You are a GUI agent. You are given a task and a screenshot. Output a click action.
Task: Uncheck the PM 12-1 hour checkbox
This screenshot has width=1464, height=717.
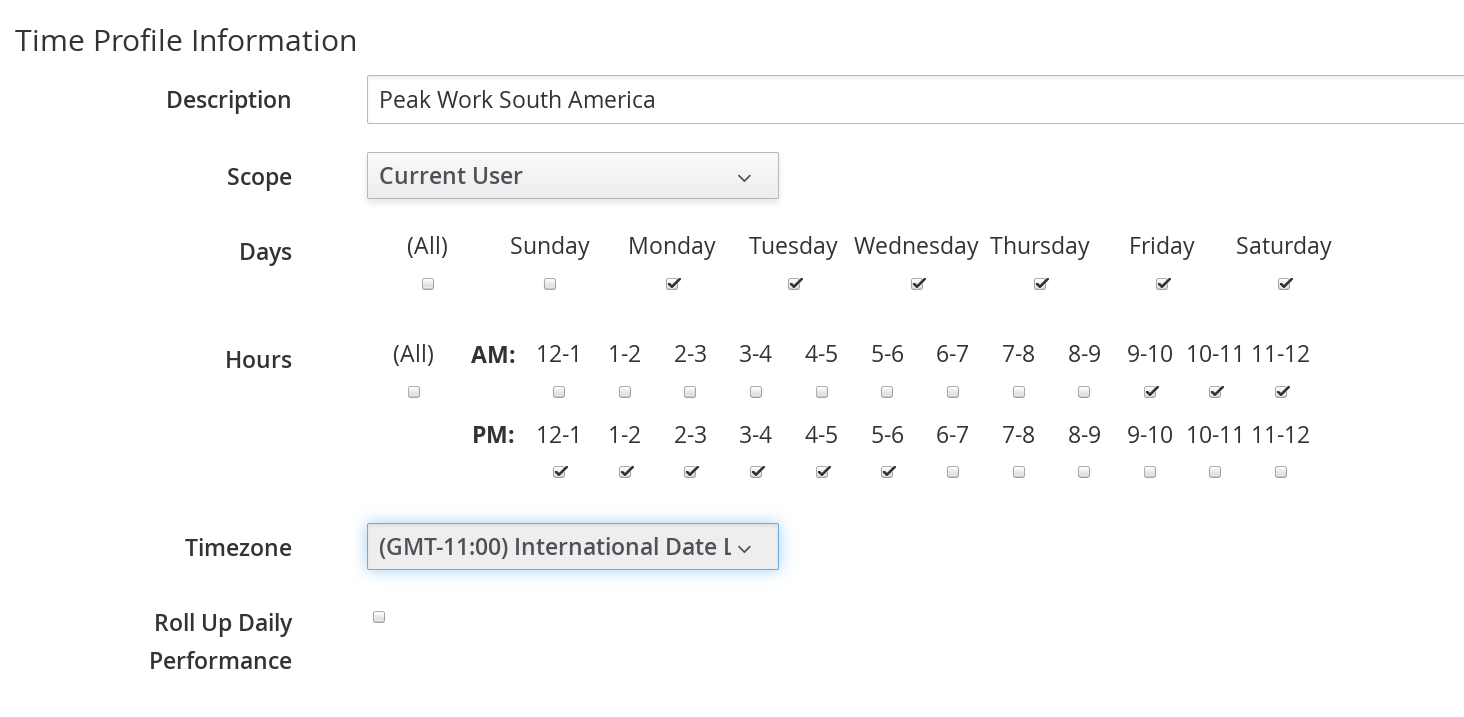559,472
